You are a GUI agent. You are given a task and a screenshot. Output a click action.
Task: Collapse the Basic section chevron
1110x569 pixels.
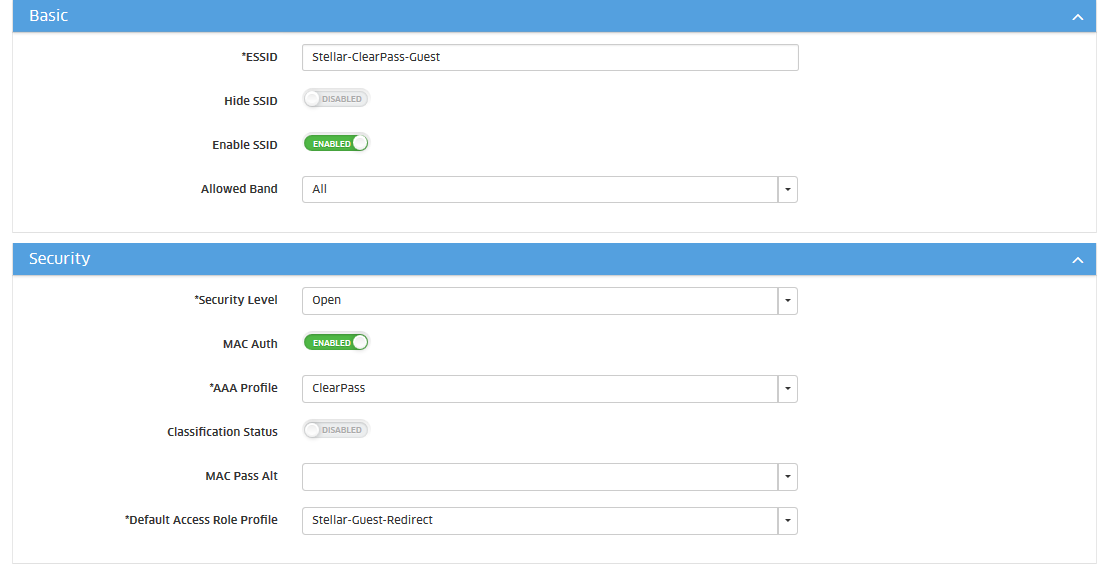pos(1077,17)
